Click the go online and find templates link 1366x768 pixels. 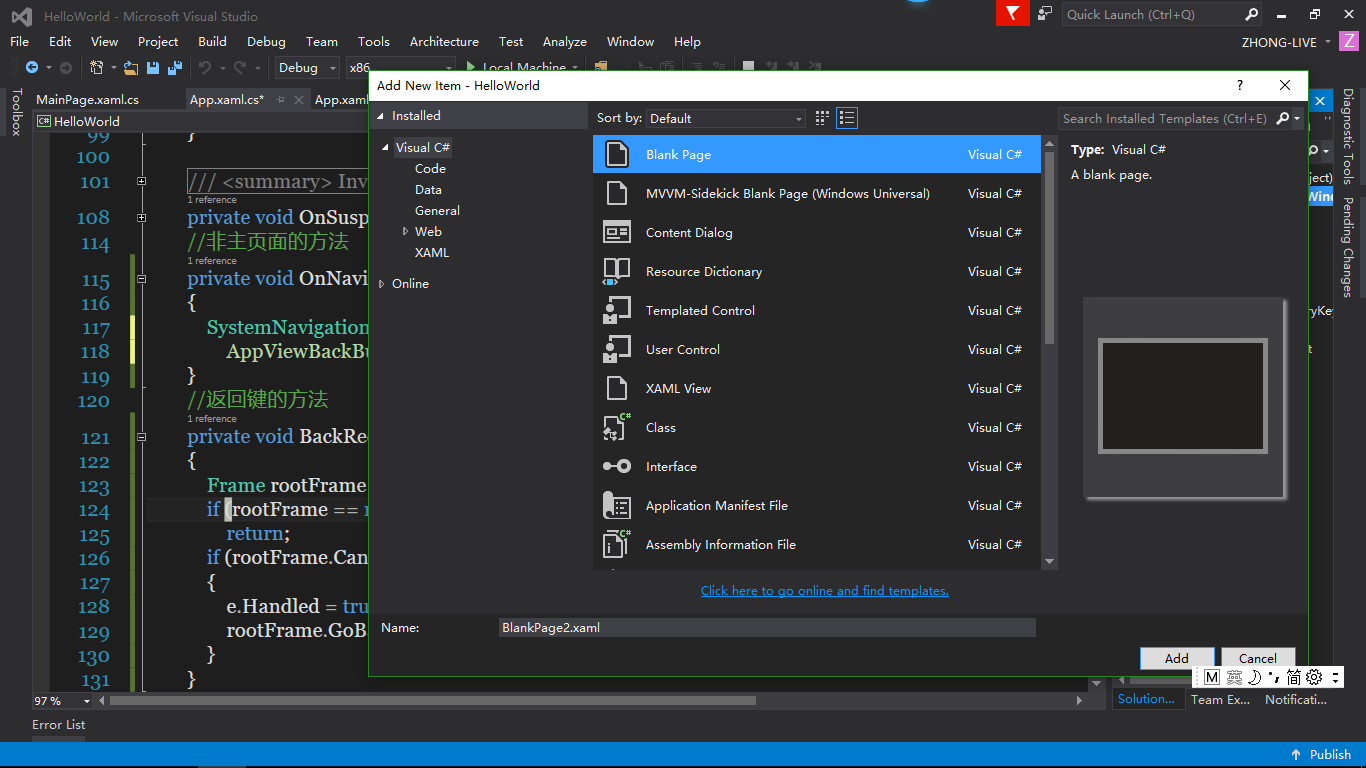coord(825,590)
